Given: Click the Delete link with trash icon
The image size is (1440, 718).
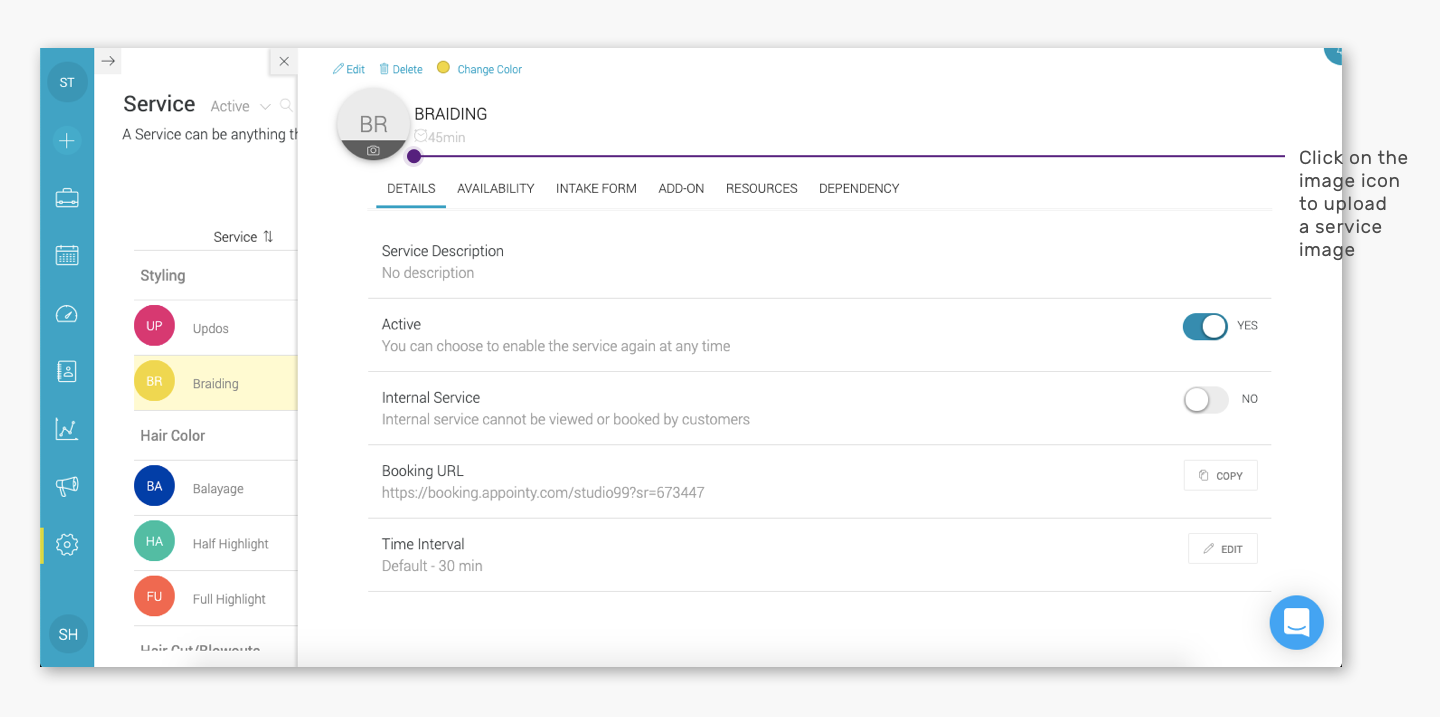Looking at the screenshot, I should (x=401, y=69).
